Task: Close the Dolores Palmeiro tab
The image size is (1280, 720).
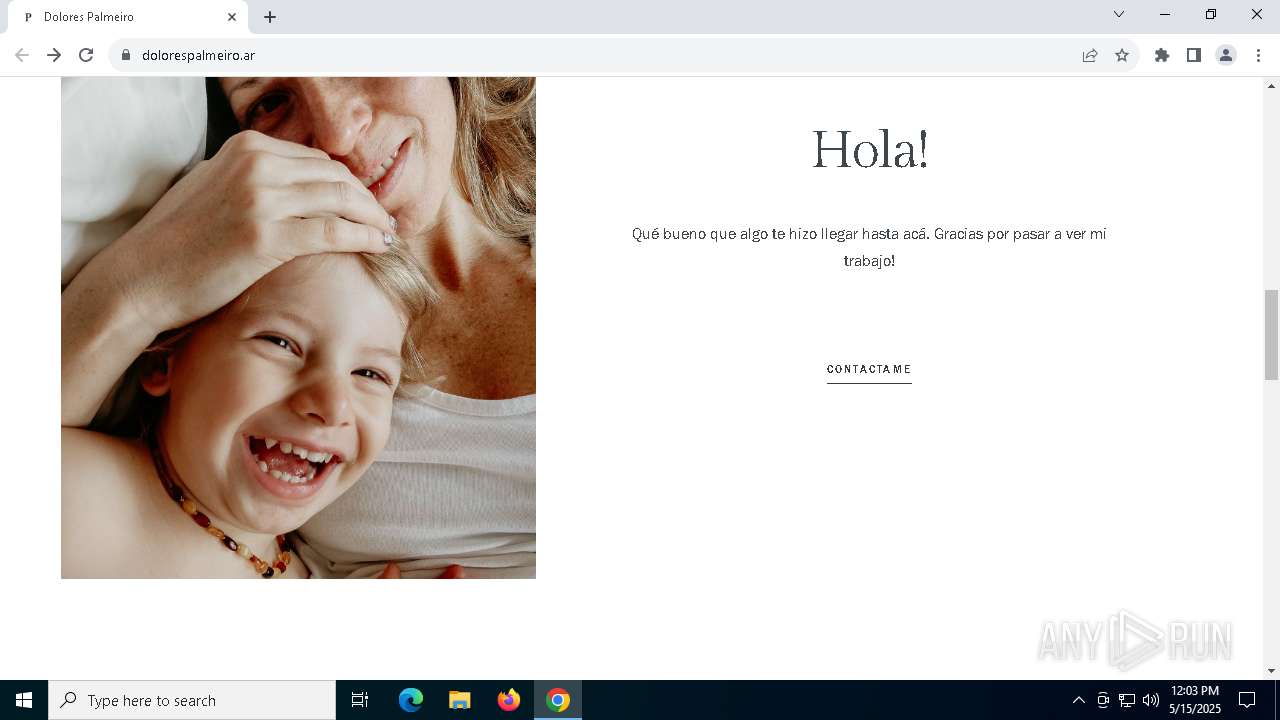Action: click(x=232, y=17)
